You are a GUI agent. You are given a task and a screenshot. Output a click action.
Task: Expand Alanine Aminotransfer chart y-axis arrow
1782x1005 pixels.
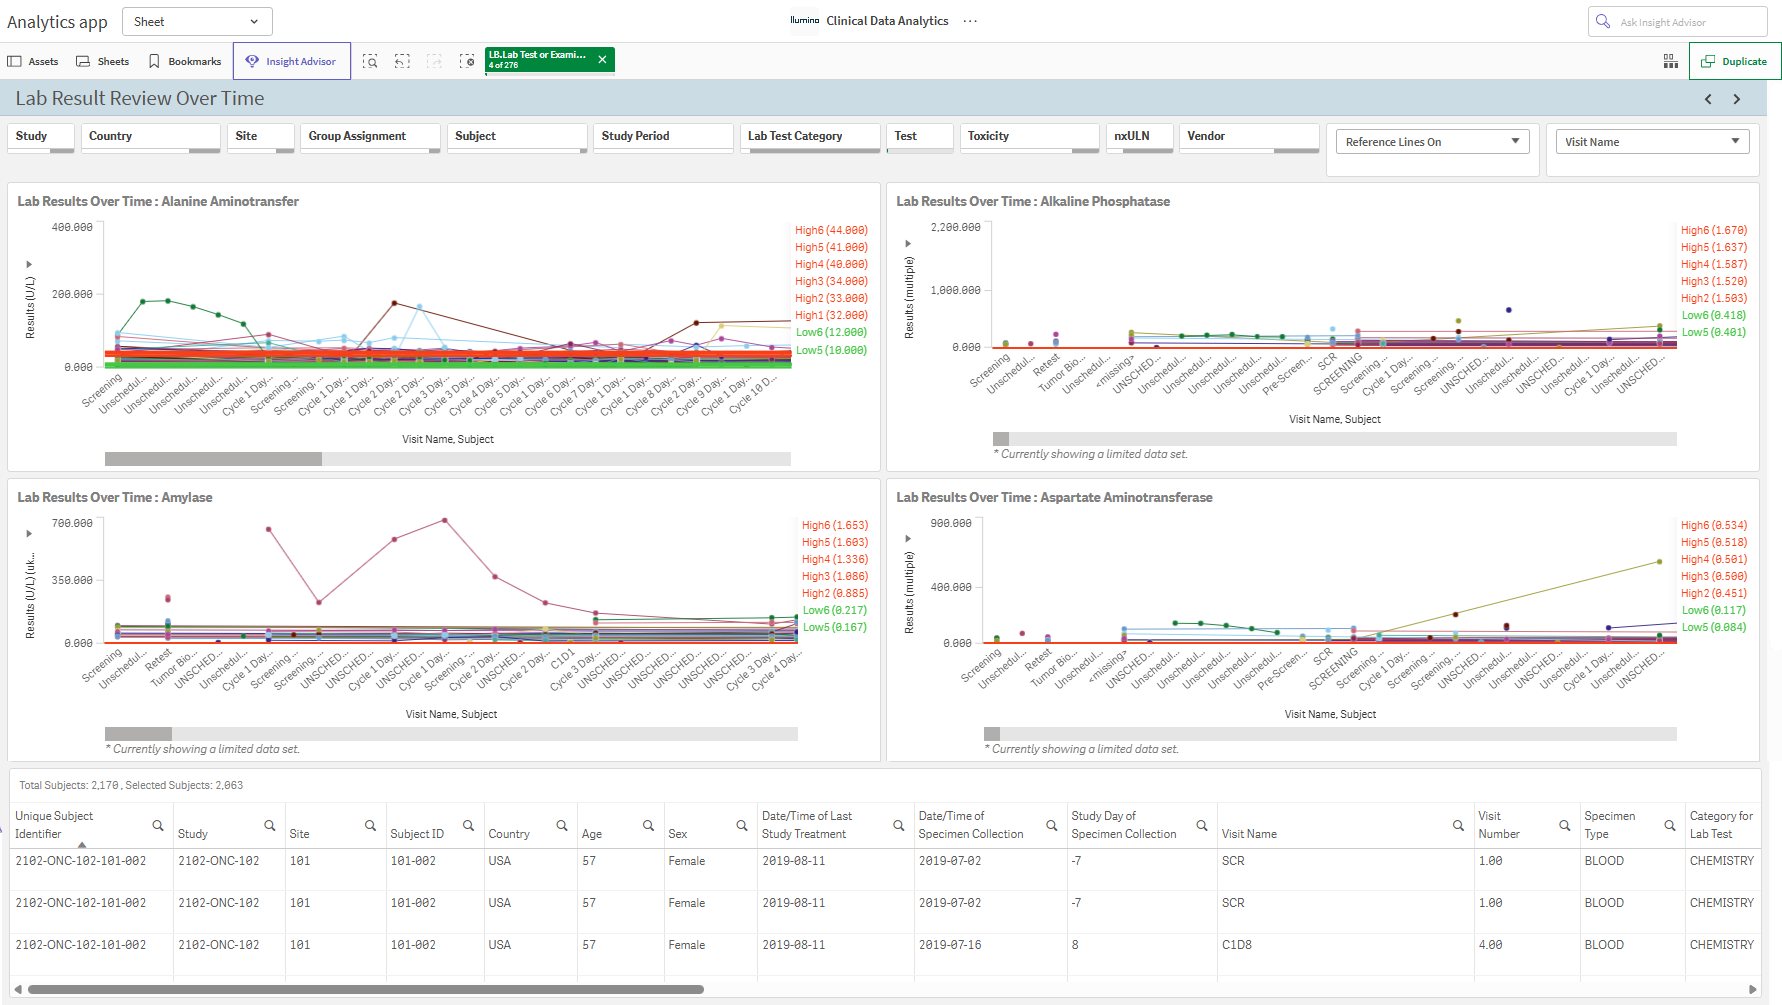pyautogui.click(x=29, y=264)
